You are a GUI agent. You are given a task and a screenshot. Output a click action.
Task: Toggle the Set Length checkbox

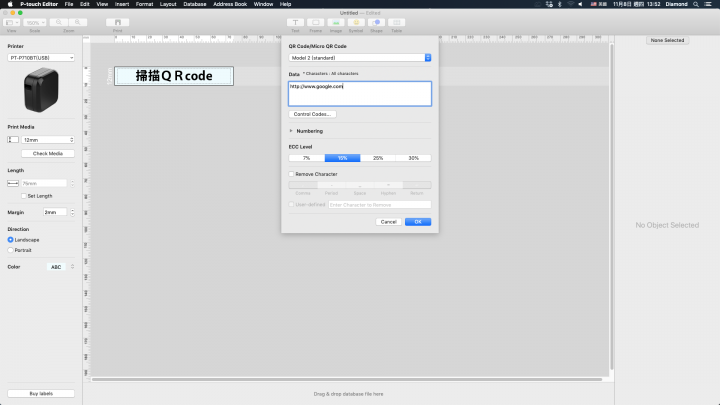24,196
